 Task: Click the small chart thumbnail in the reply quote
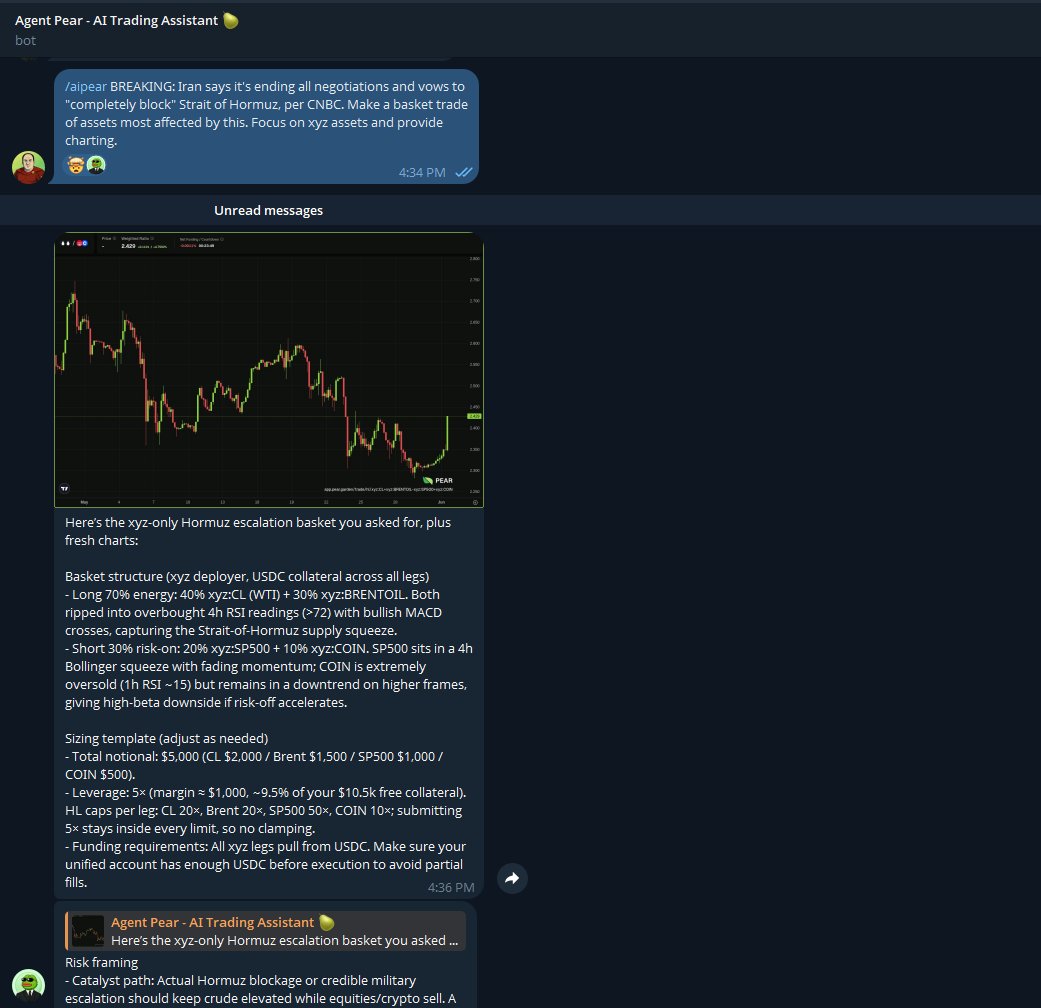tap(88, 931)
